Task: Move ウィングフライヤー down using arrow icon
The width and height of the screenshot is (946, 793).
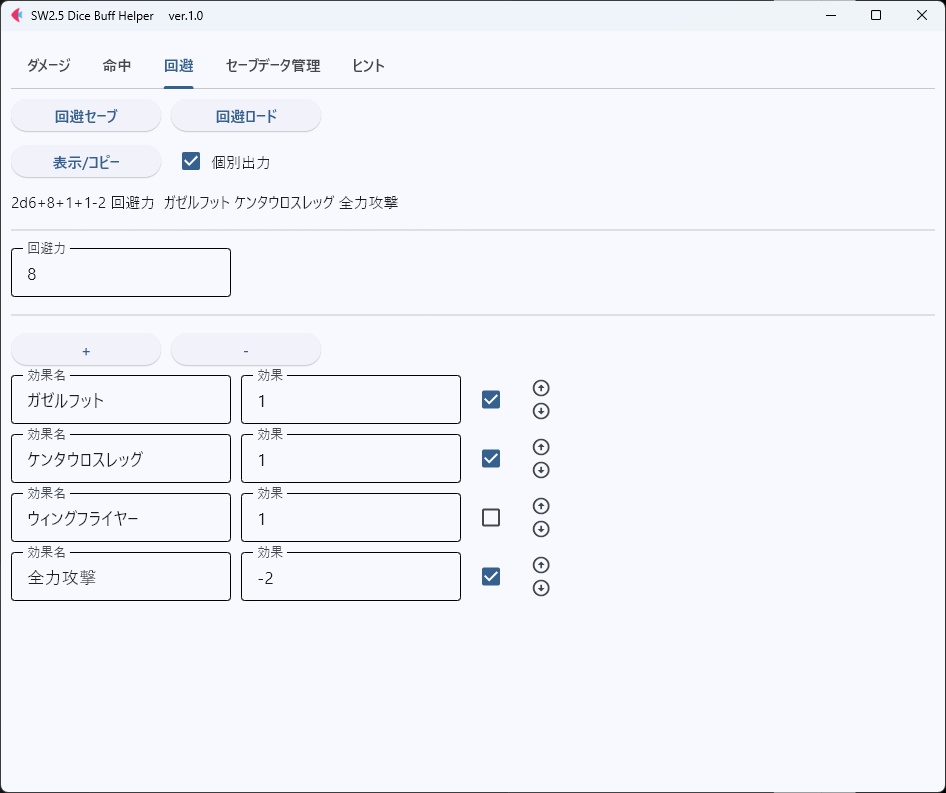Action: click(541, 529)
